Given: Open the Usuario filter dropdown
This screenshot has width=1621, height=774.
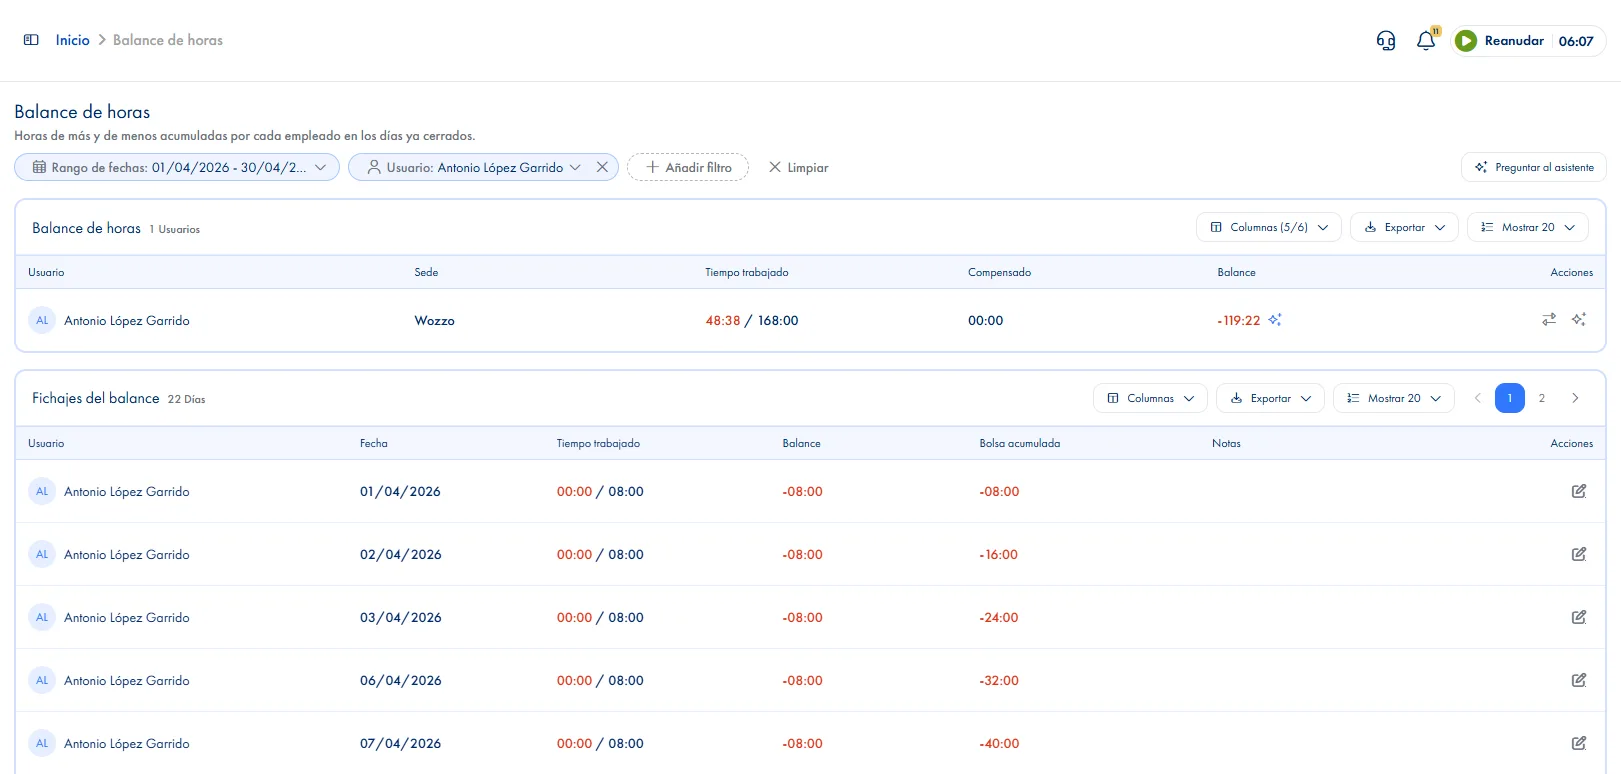Looking at the screenshot, I should [471, 167].
